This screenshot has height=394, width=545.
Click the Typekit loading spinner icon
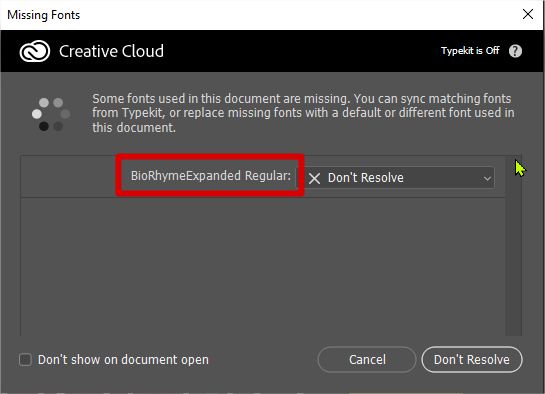(x=51, y=114)
